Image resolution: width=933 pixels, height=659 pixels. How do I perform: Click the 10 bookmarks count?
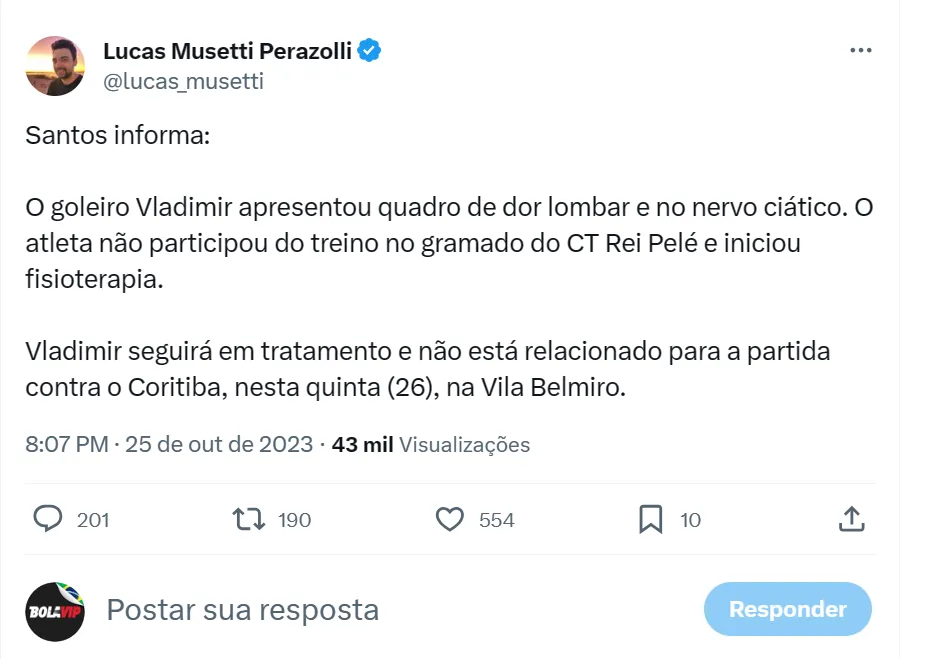pos(690,520)
